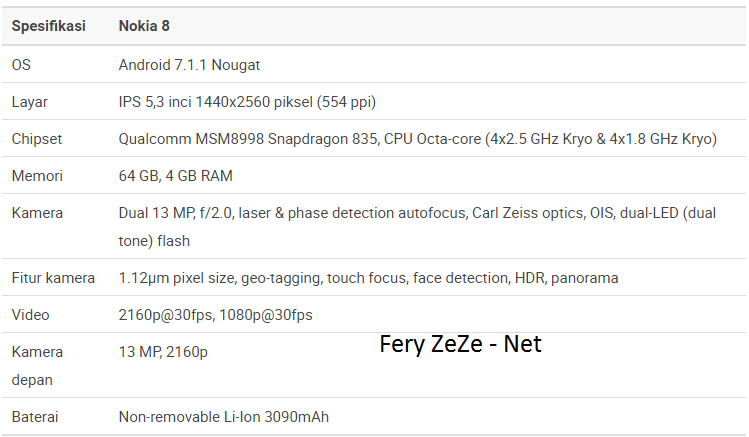
Task: Click the Kamera row label
Action: [37, 213]
